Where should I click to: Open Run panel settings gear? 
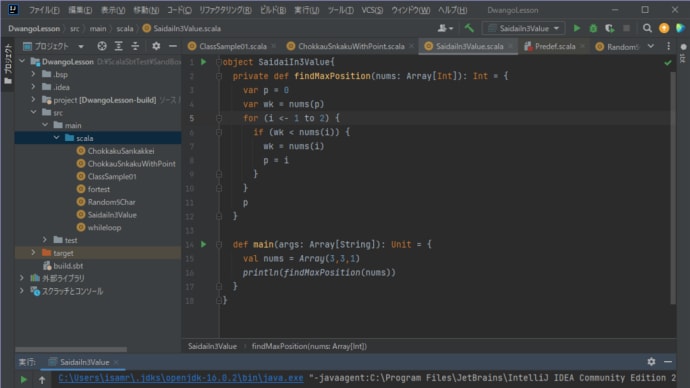coord(651,362)
